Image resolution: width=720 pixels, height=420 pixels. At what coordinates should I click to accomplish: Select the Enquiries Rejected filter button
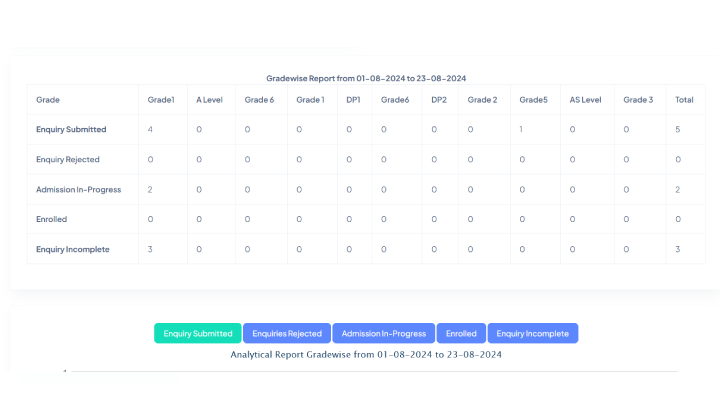click(x=287, y=333)
